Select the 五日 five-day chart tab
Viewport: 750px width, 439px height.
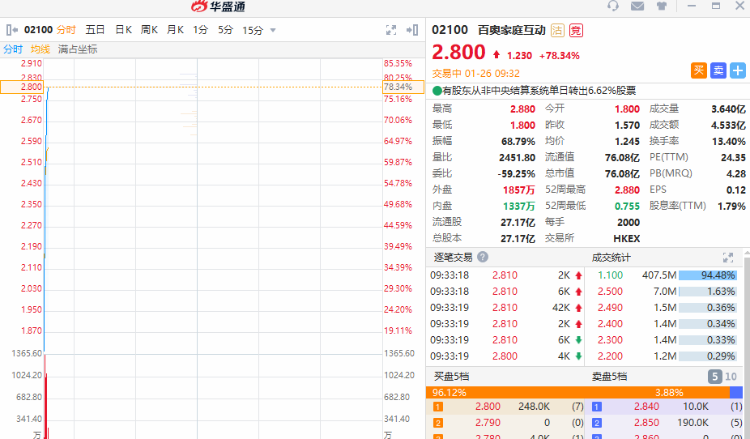point(95,30)
